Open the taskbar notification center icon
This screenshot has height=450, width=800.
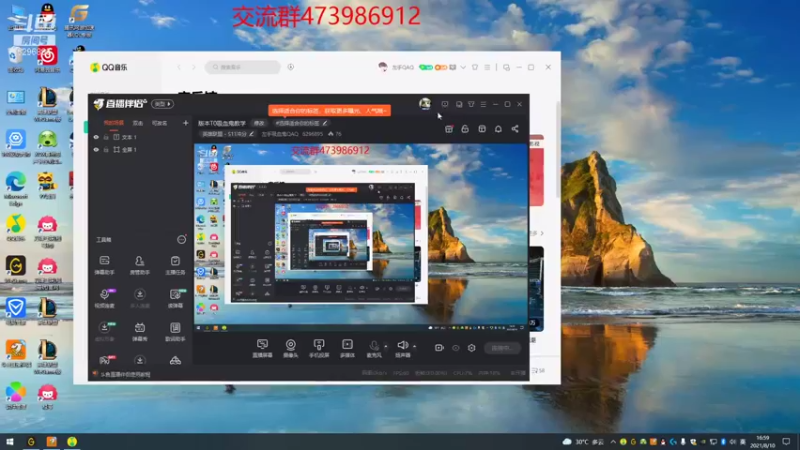pyautogui.click(x=786, y=442)
